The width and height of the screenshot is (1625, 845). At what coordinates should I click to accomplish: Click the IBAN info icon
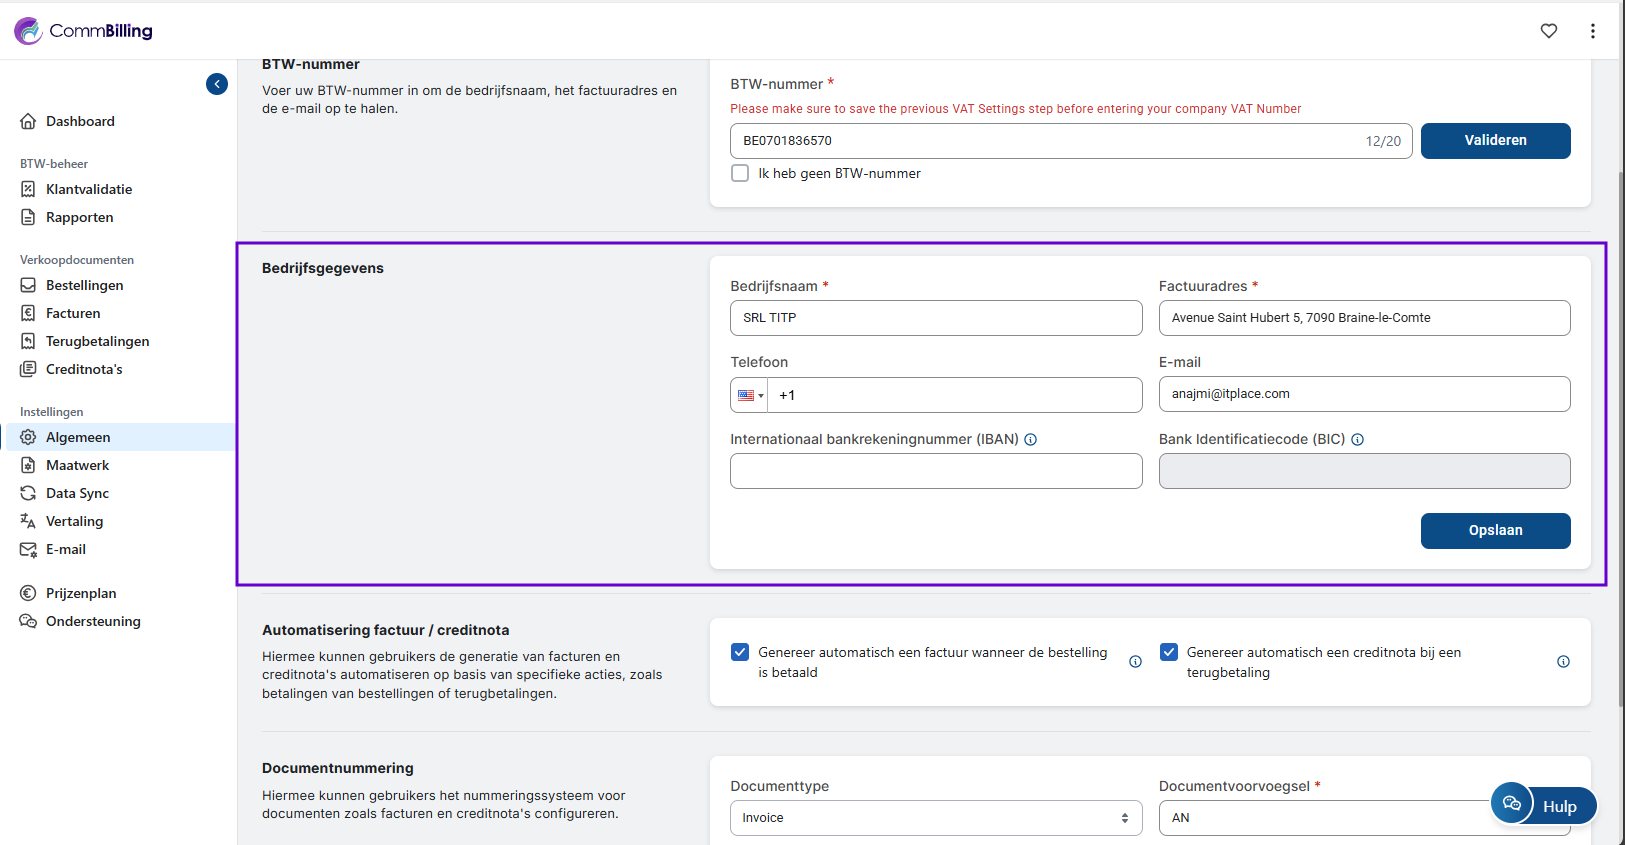point(1030,439)
